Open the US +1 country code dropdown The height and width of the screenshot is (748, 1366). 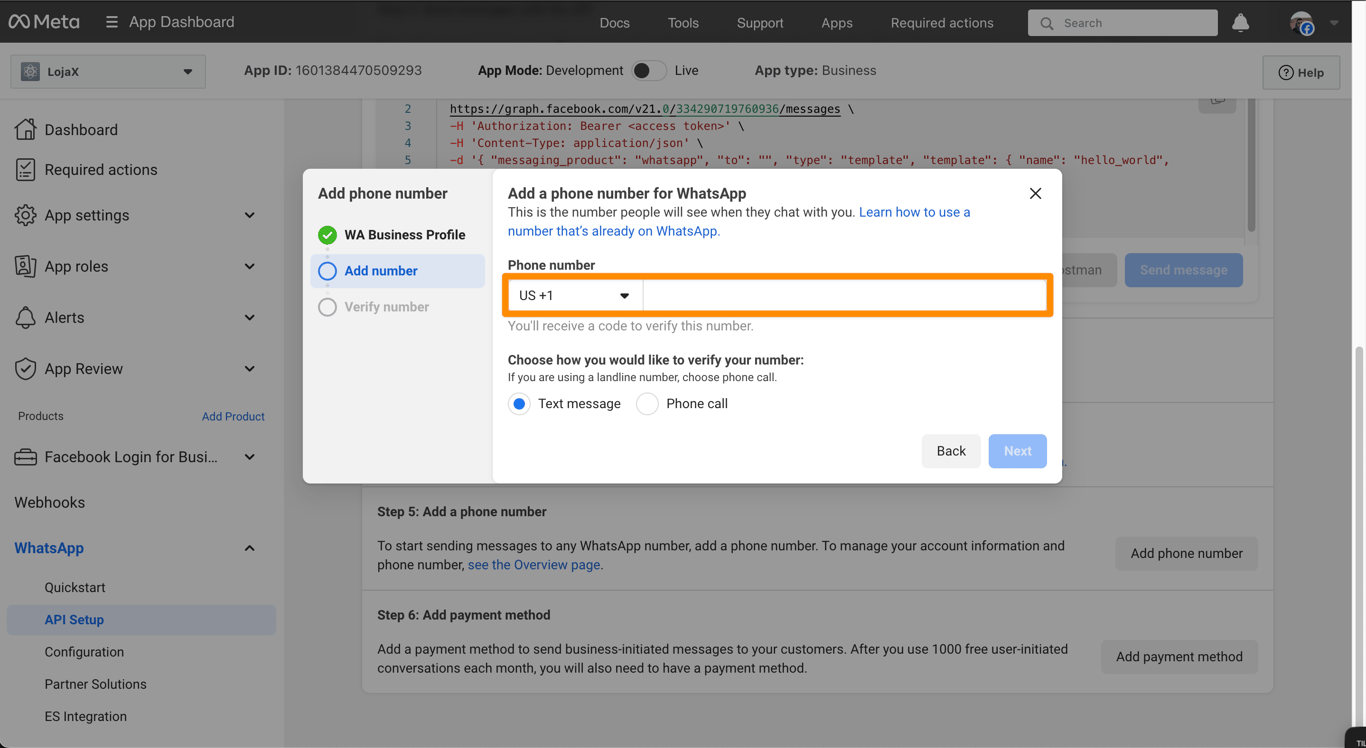coord(575,296)
